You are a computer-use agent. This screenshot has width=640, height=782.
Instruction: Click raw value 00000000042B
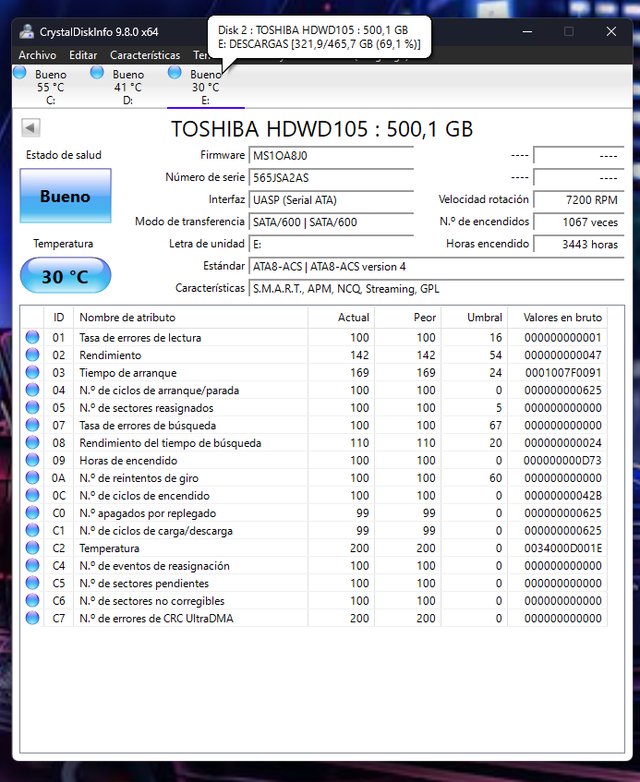(x=563, y=495)
